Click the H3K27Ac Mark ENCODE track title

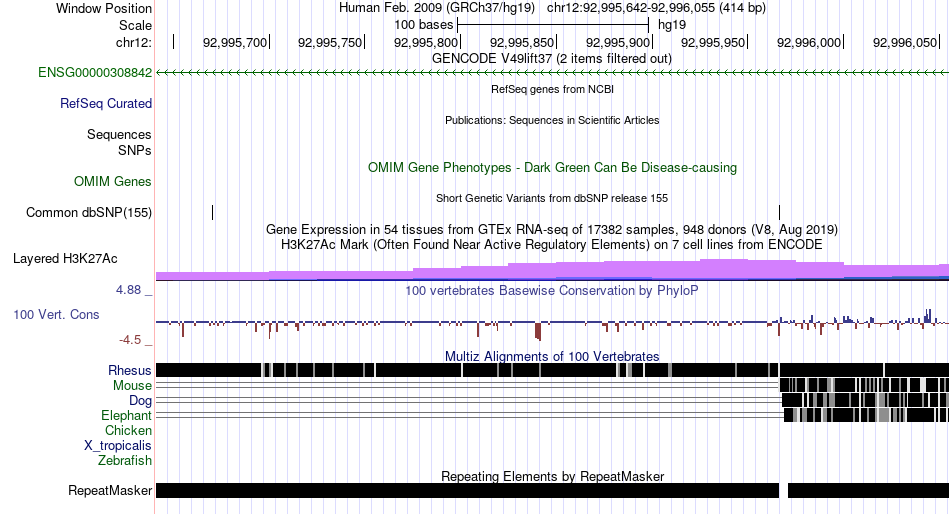click(552, 245)
